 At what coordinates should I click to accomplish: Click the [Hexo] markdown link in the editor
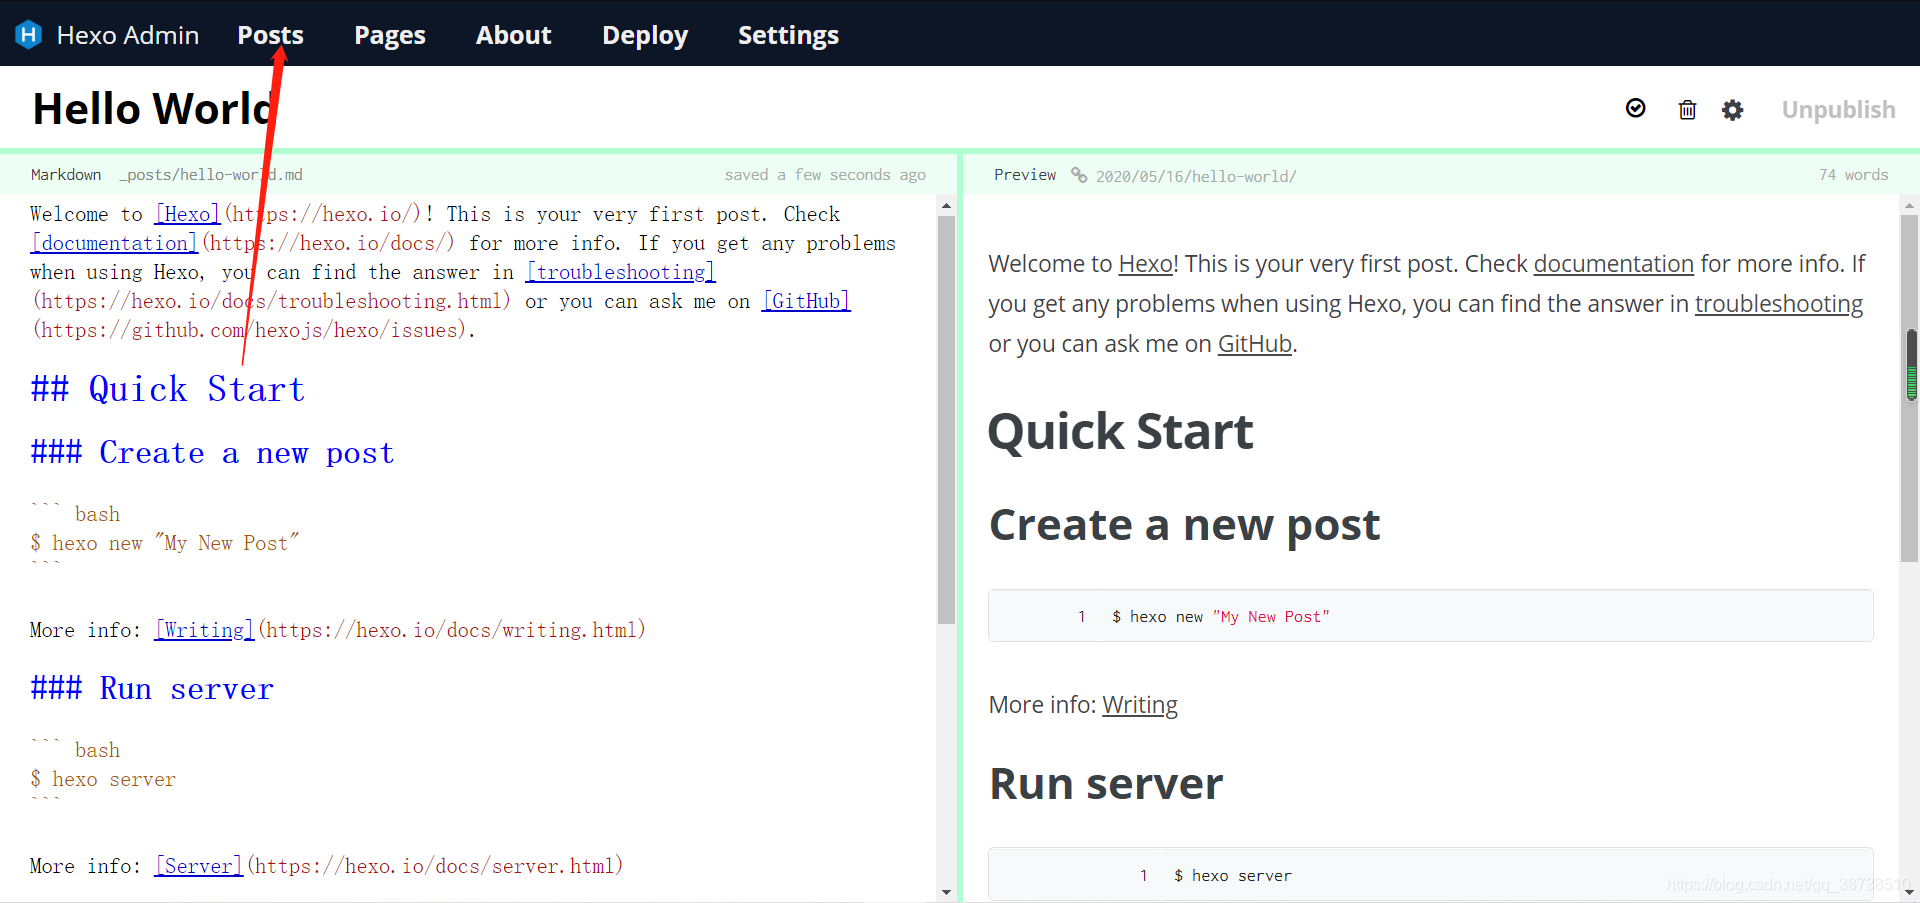point(187,214)
